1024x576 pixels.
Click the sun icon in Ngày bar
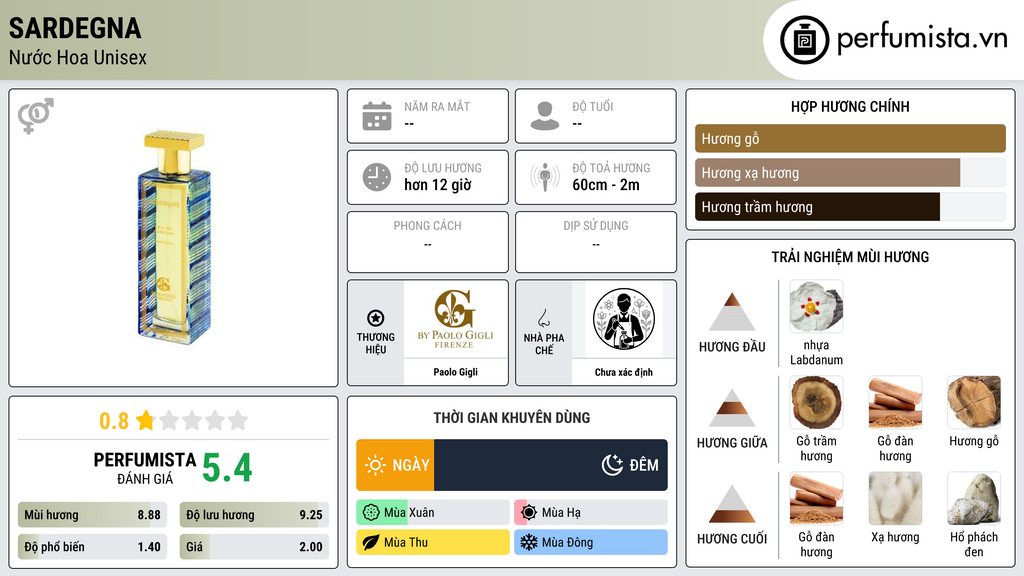pyautogui.click(x=376, y=465)
